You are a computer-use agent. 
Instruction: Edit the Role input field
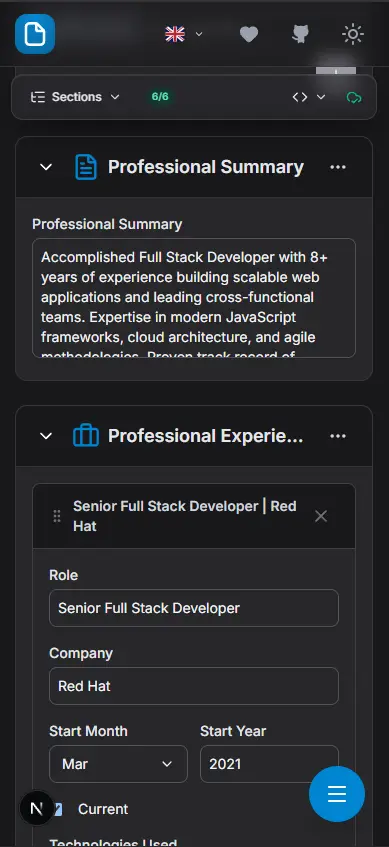(x=194, y=608)
